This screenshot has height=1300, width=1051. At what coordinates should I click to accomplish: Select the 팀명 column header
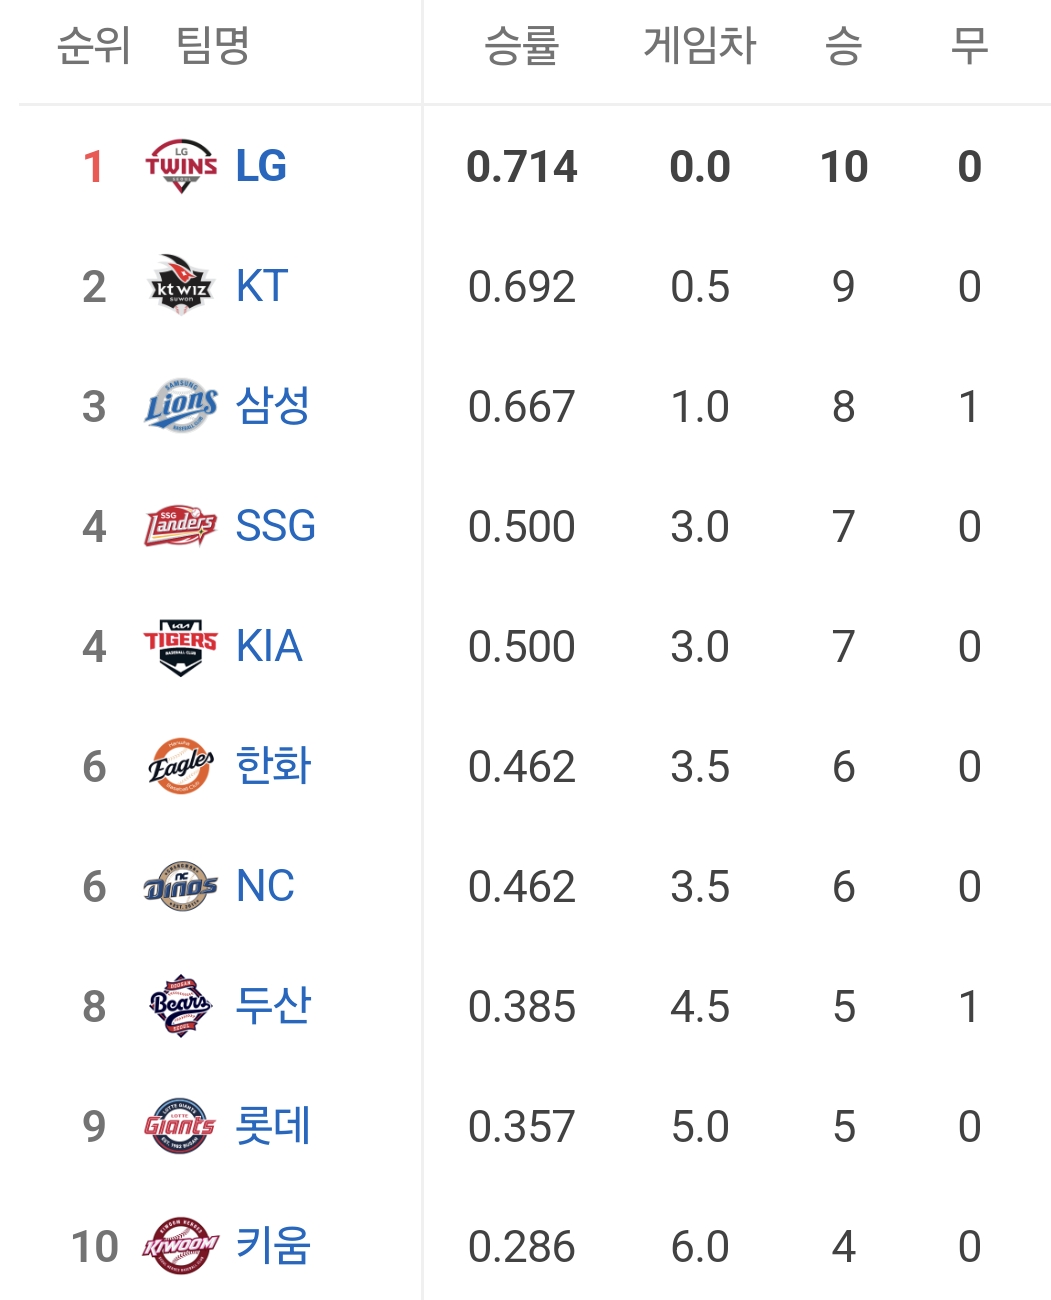coord(213,45)
